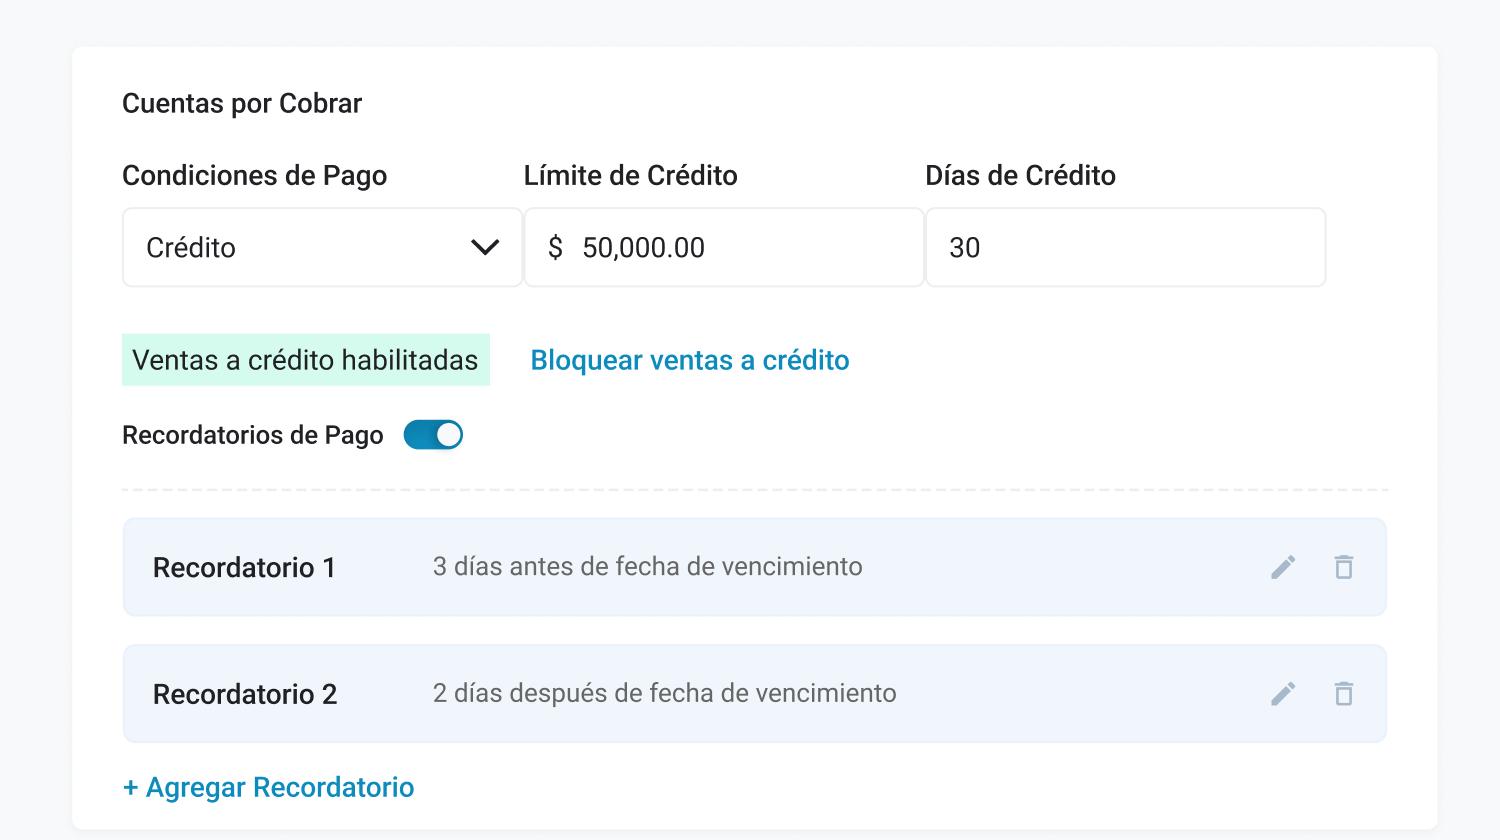Click the Ventas a crédito habilitadas badge

[x=305, y=360]
